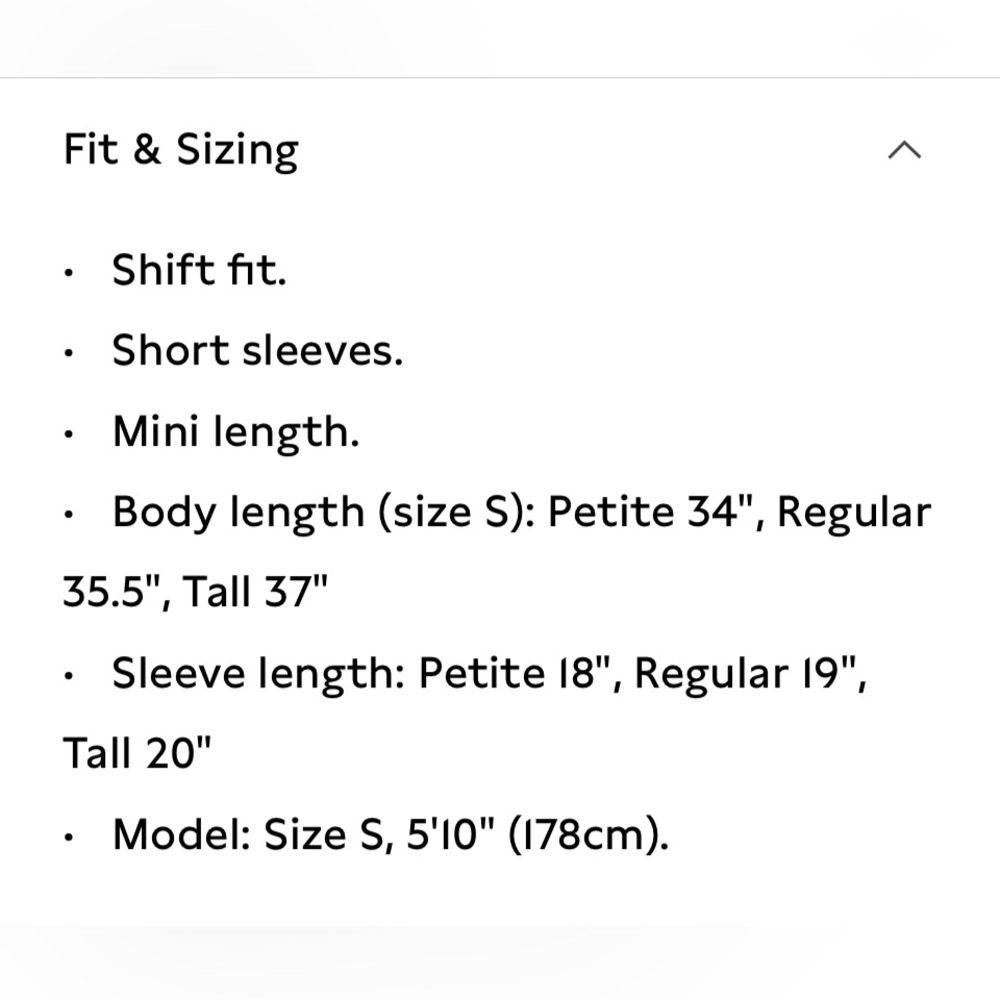The width and height of the screenshot is (1000, 1000).
Task: Click the Fit & Sizing heading
Action: [181, 151]
